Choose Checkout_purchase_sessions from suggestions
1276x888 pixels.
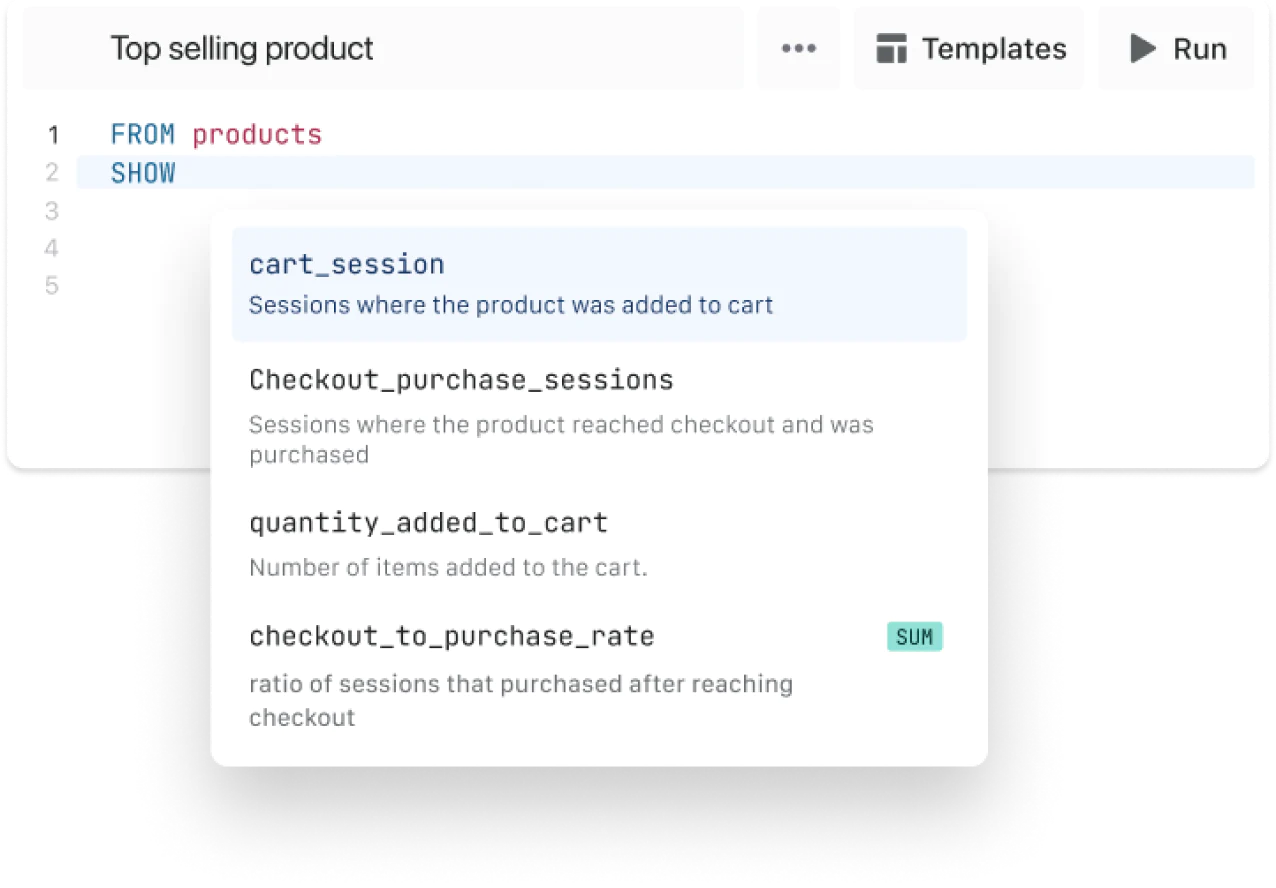point(461,380)
